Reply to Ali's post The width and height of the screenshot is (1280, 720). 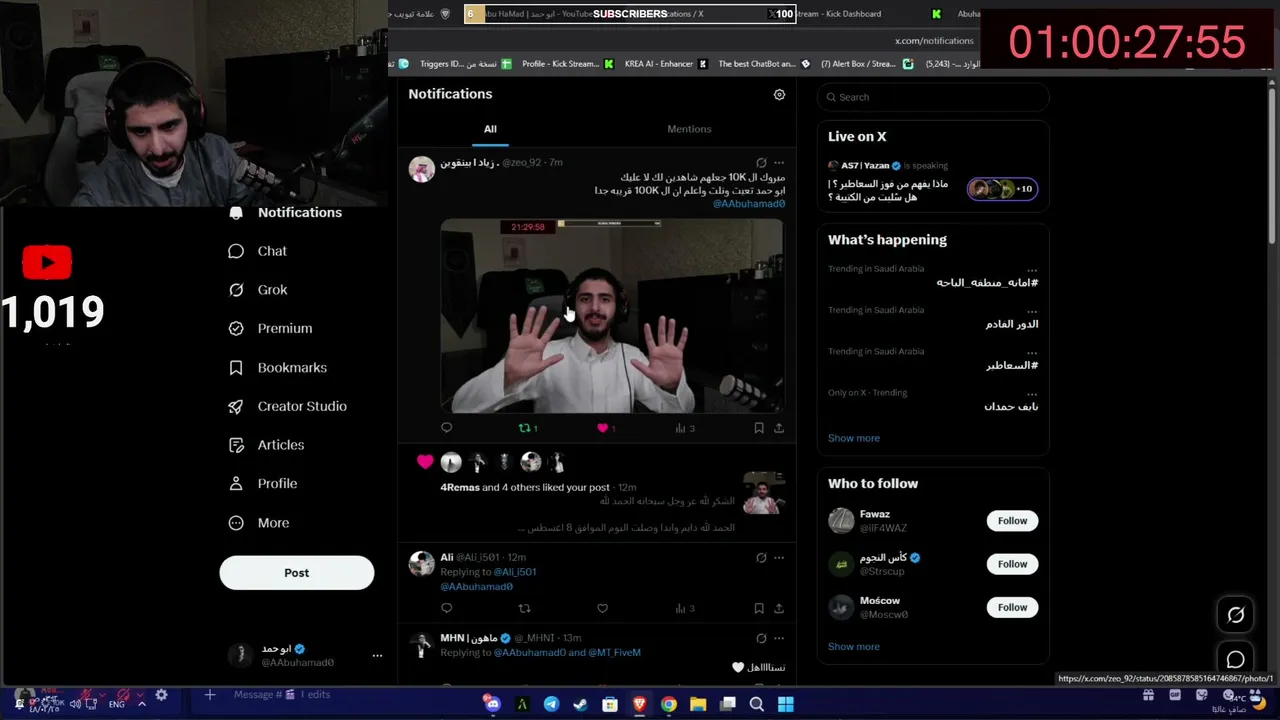(447, 608)
